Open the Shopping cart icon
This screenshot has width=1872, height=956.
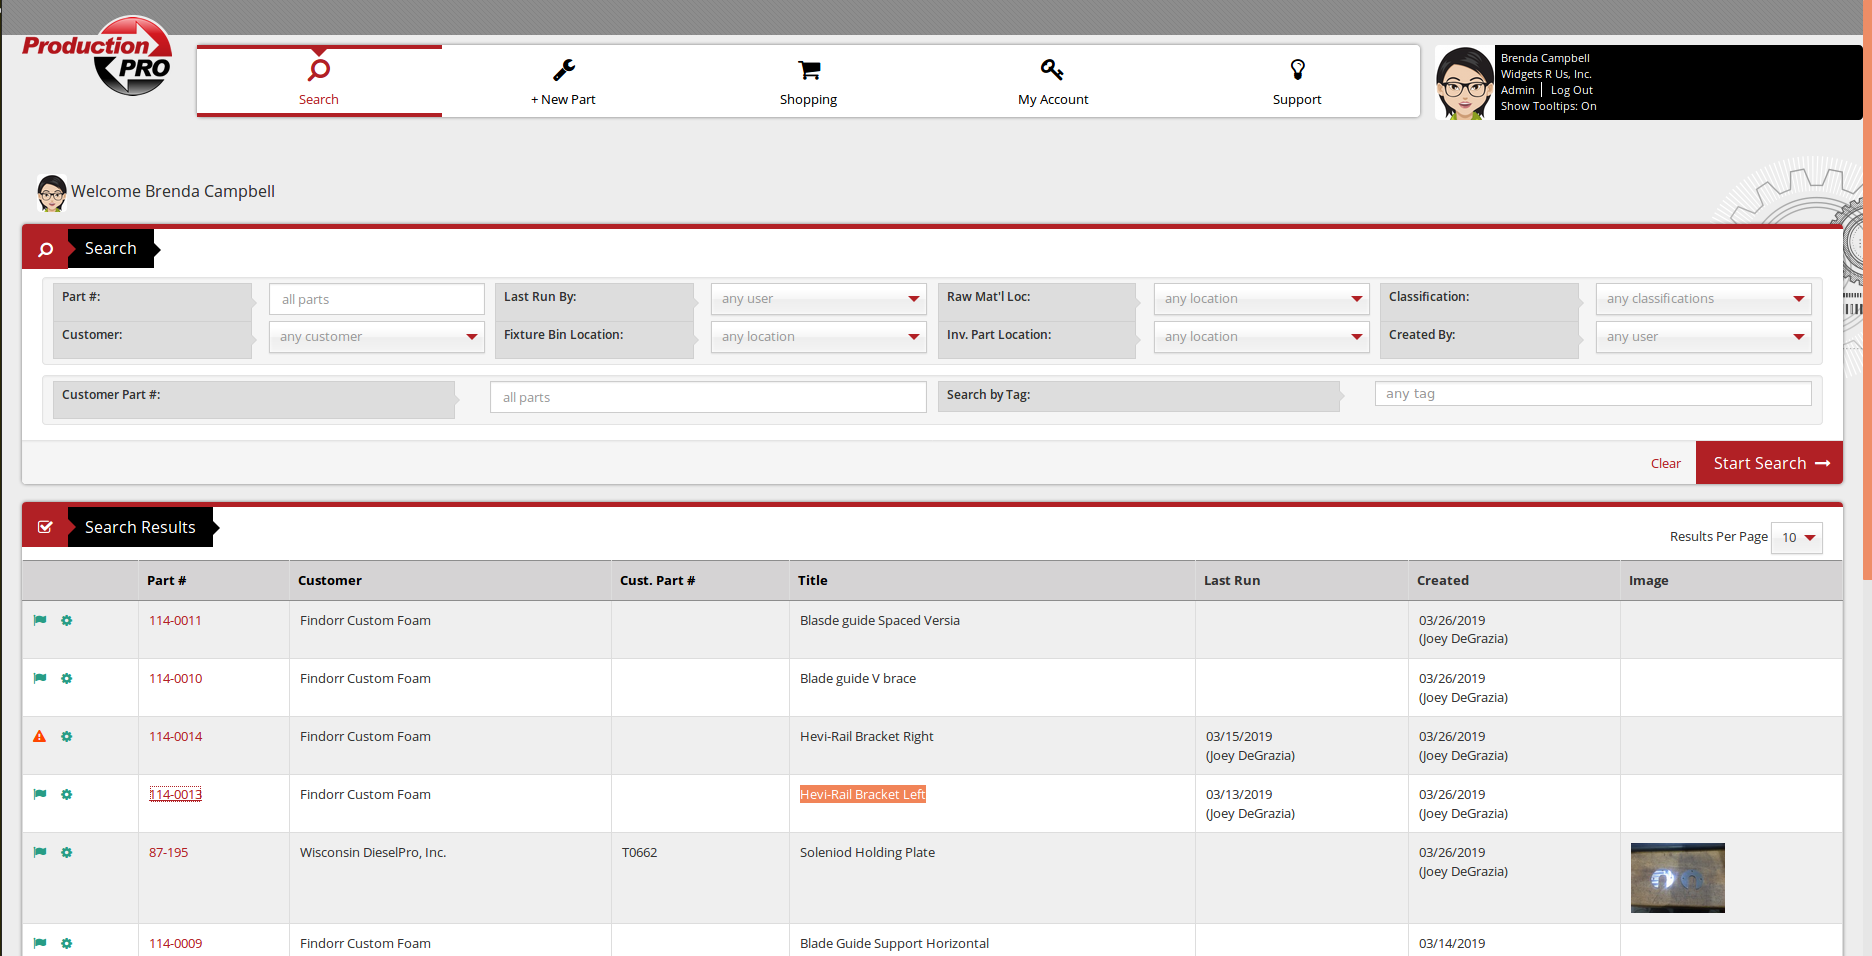pyautogui.click(x=809, y=70)
